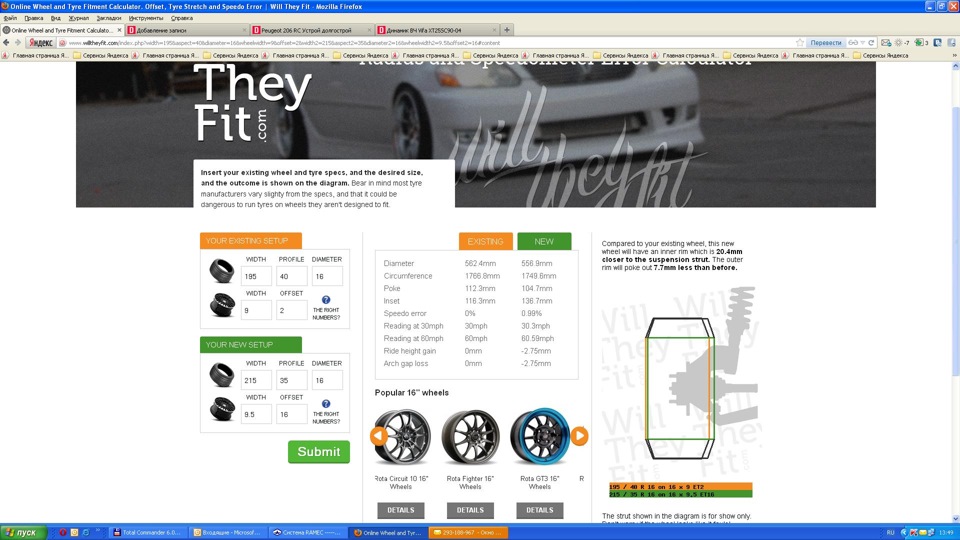
Task: Open the Закладки menu
Action: pos(109,18)
